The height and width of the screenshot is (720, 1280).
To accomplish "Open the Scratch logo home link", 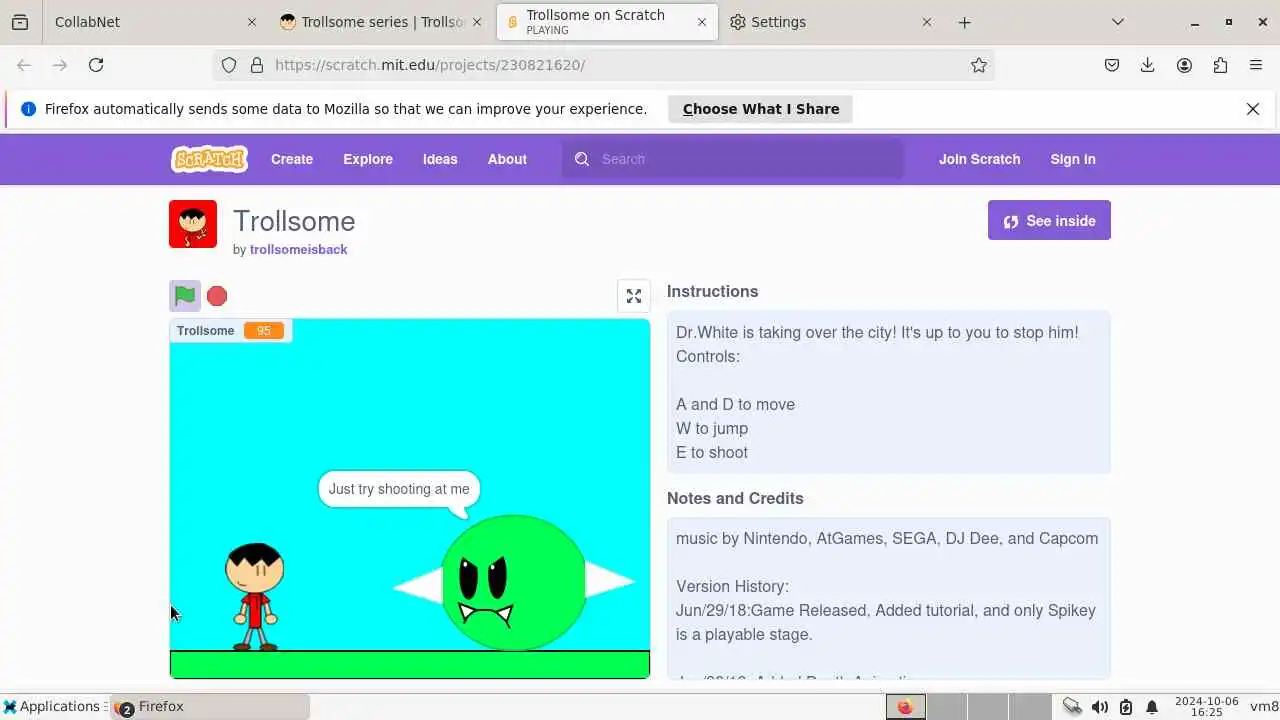I will (x=209, y=159).
